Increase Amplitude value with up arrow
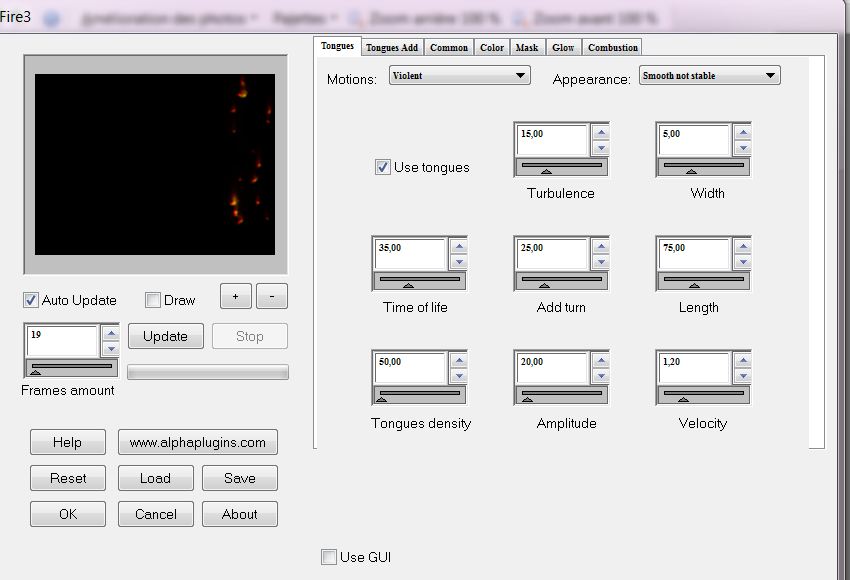This screenshot has height=580, width=850. [x=601, y=360]
